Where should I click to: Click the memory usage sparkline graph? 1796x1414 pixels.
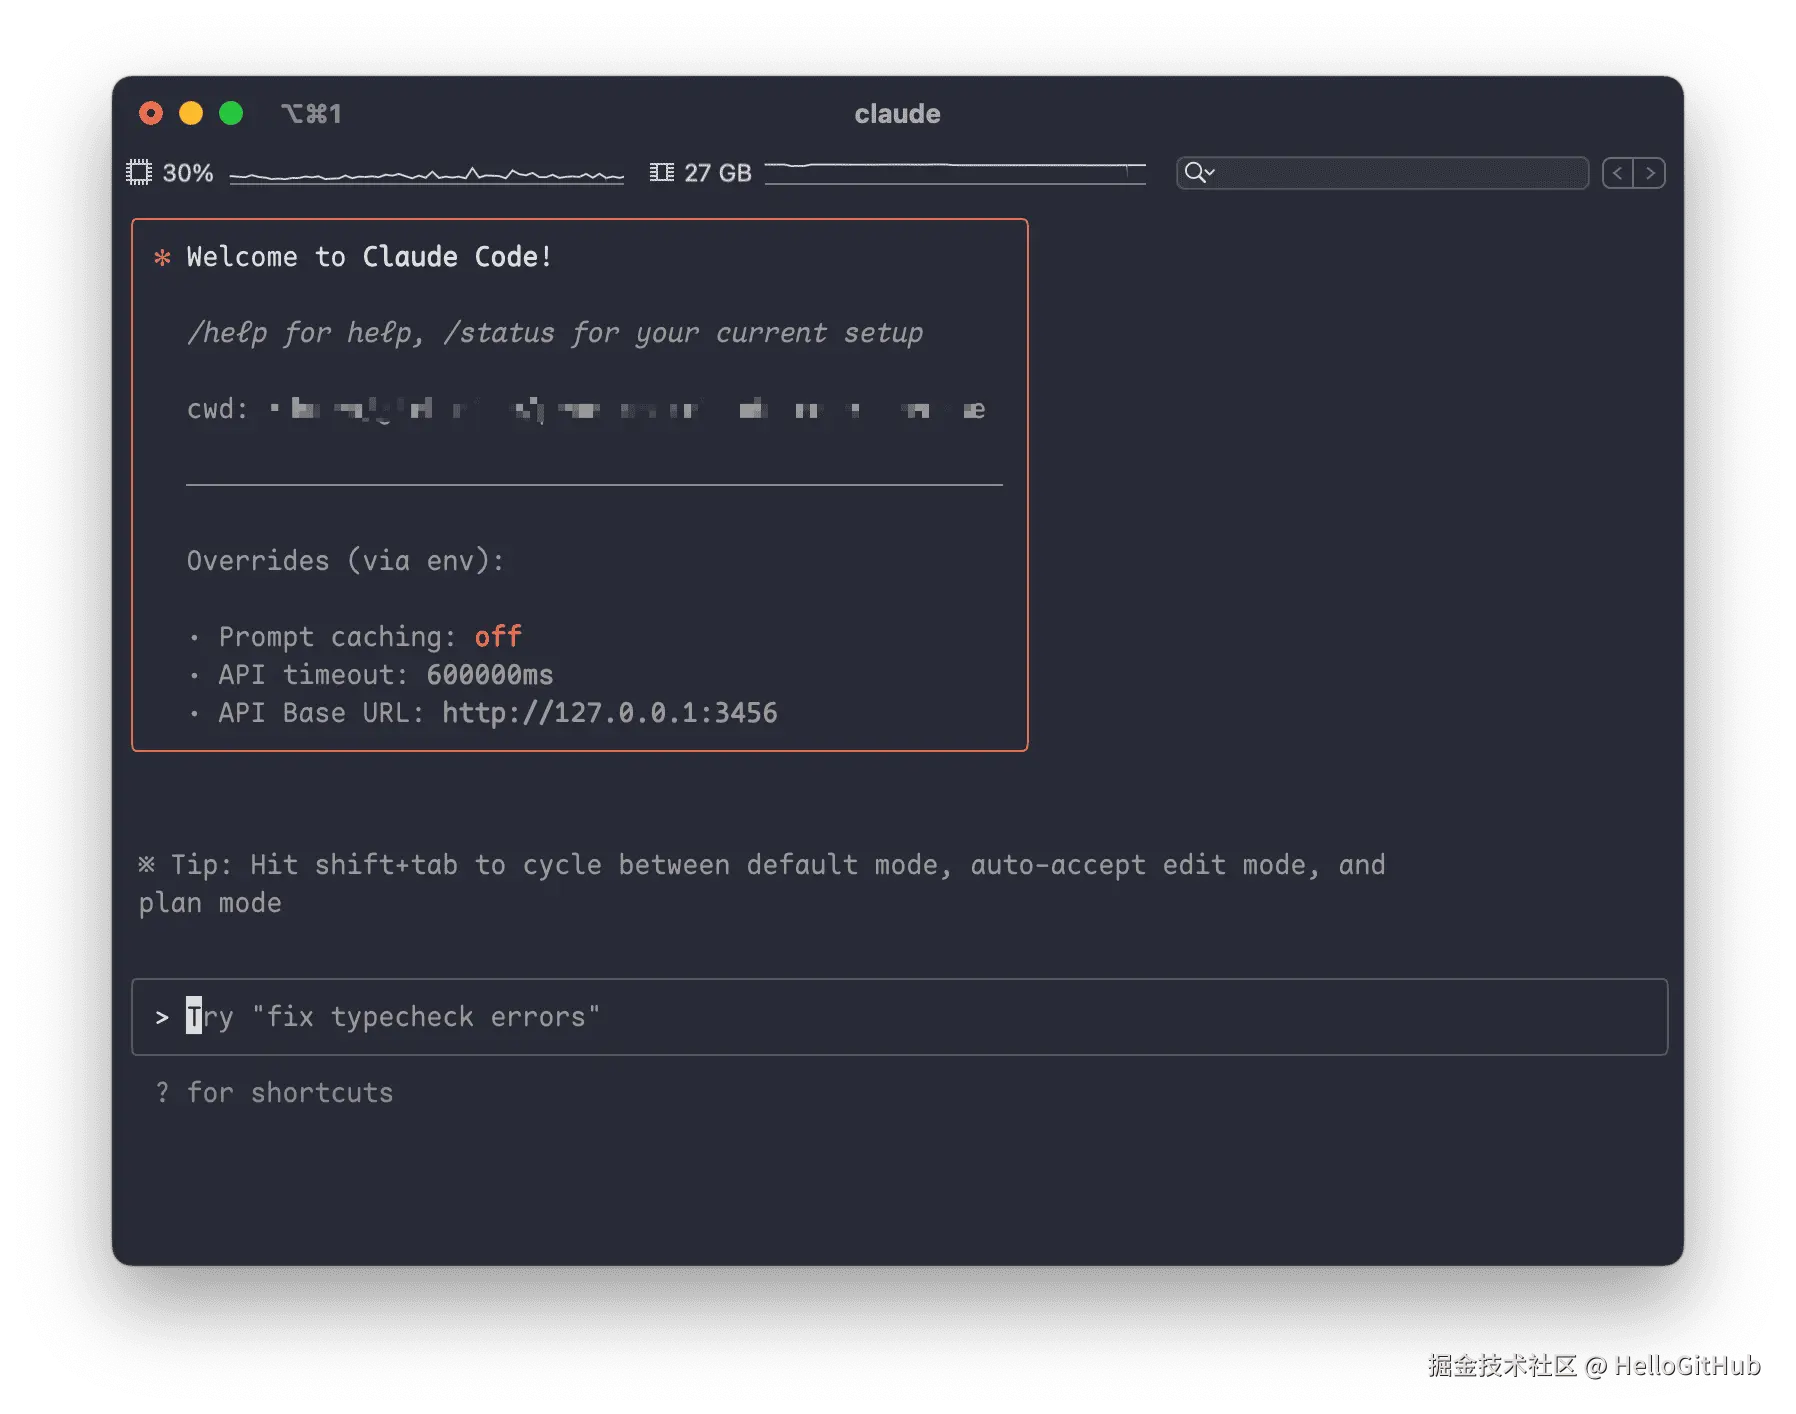click(955, 172)
